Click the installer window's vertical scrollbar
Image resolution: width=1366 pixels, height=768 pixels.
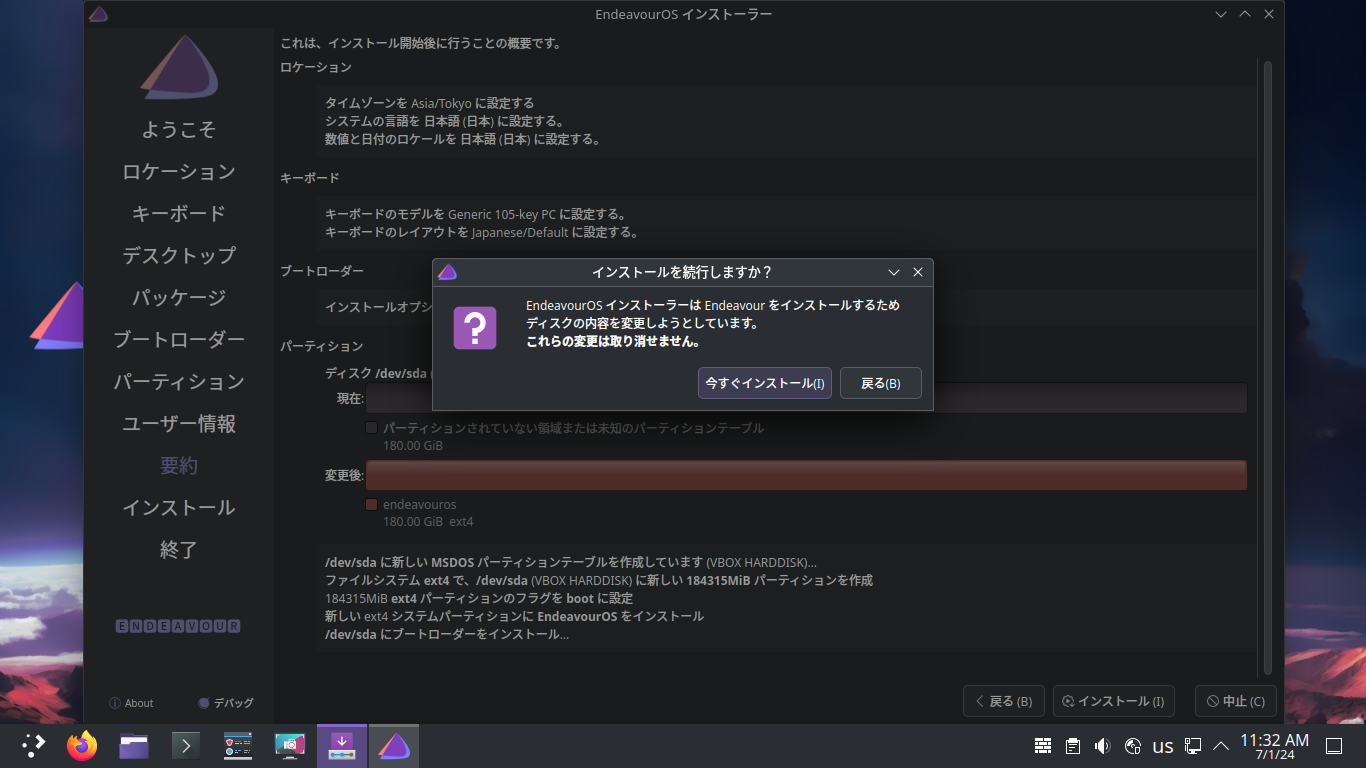(x=1268, y=366)
